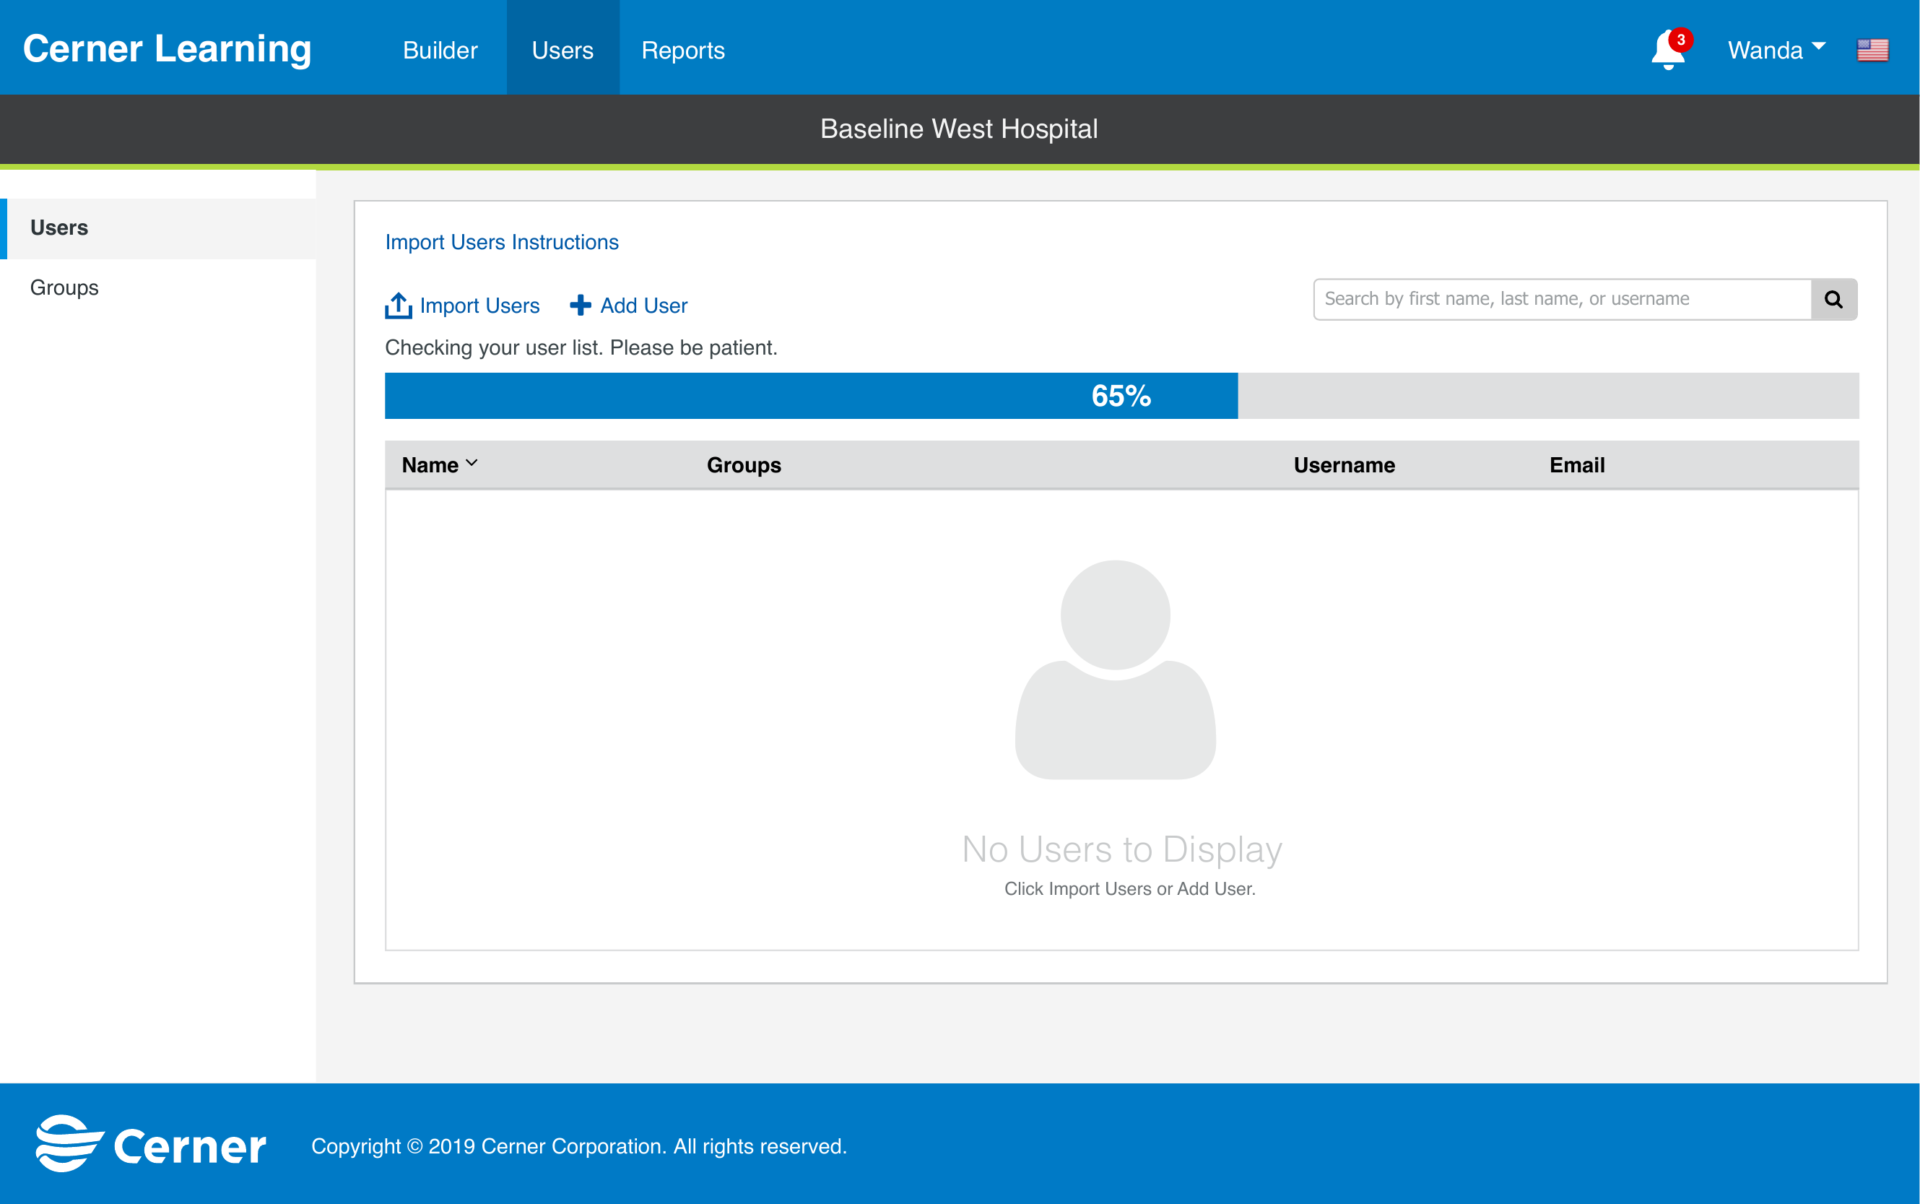1920x1204 pixels.
Task: Sort by Name column arrow
Action: pyautogui.click(x=472, y=463)
